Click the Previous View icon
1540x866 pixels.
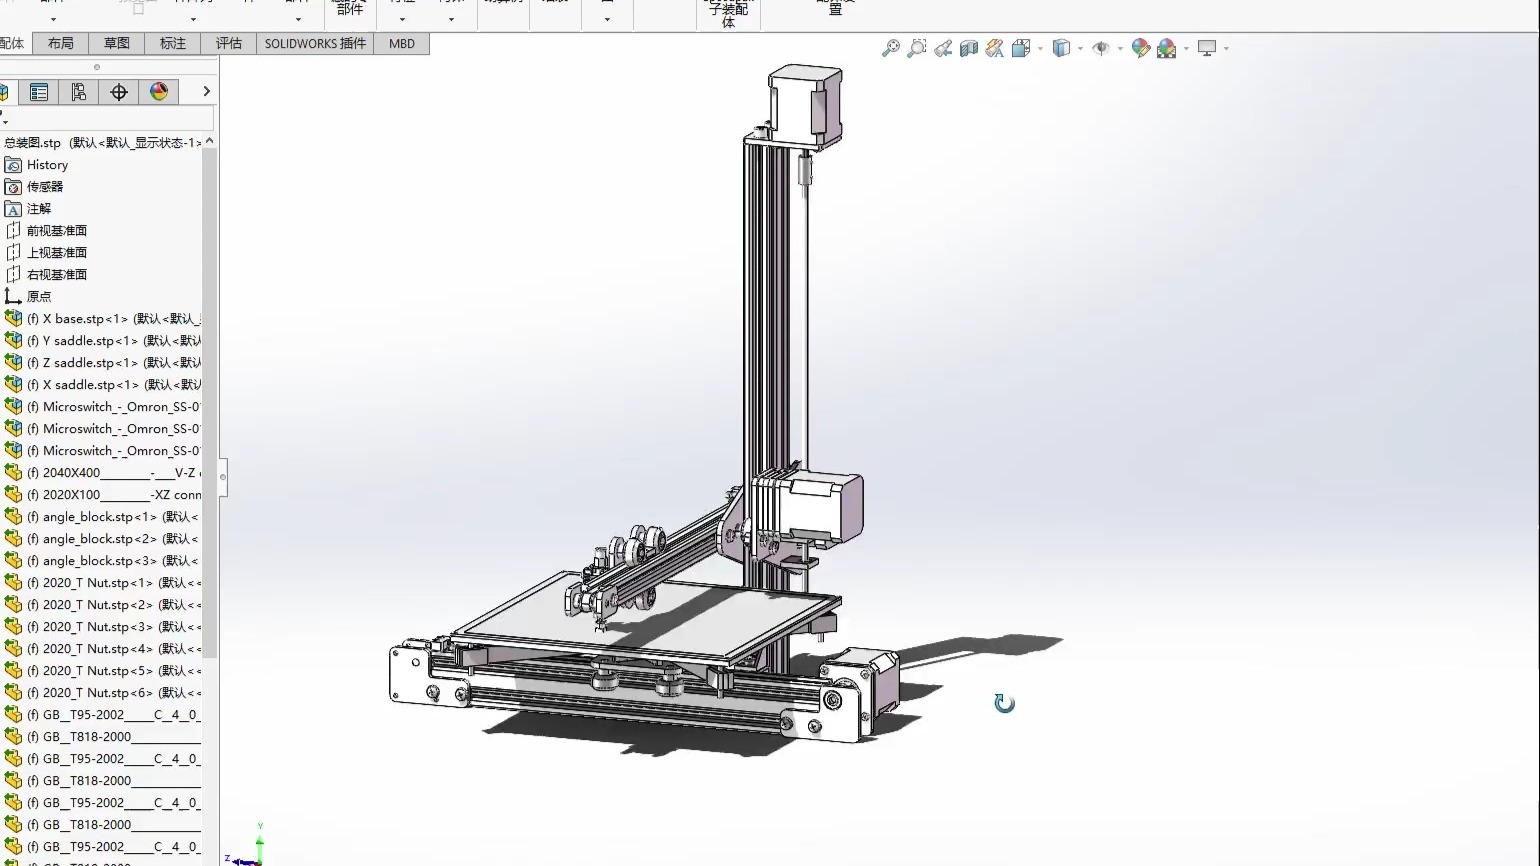click(x=943, y=48)
